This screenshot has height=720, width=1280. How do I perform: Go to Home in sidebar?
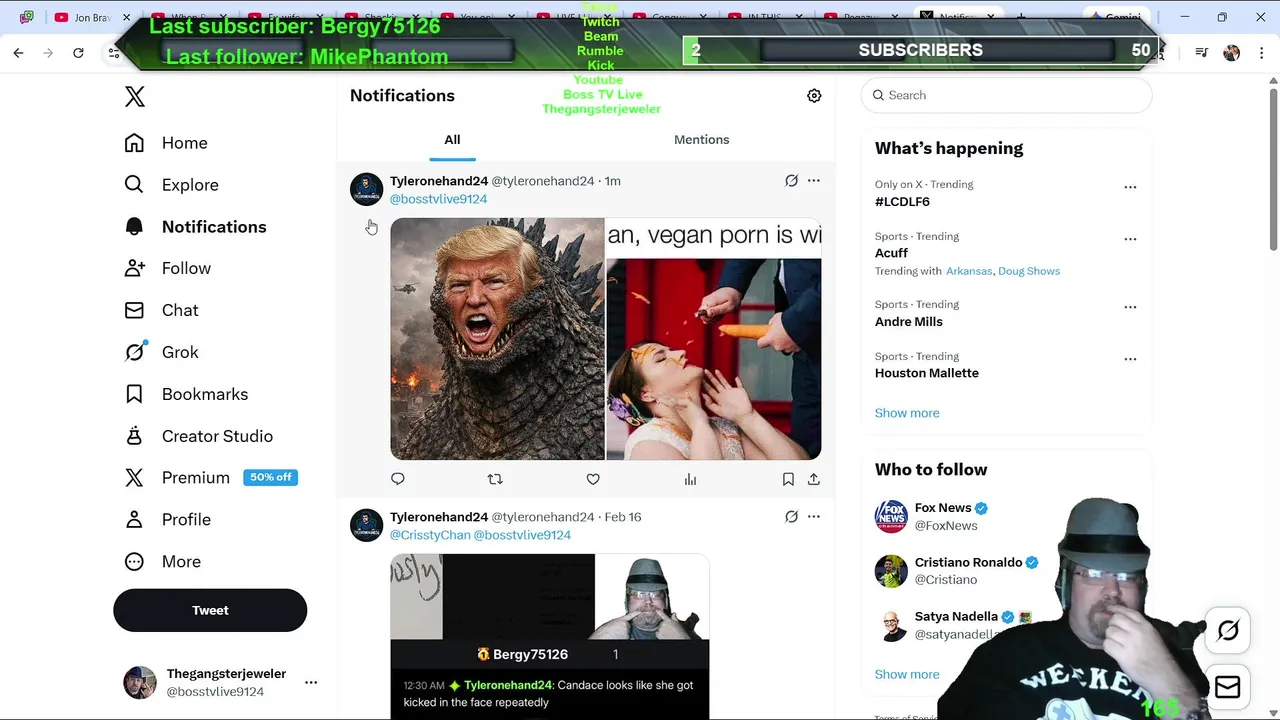(166, 143)
